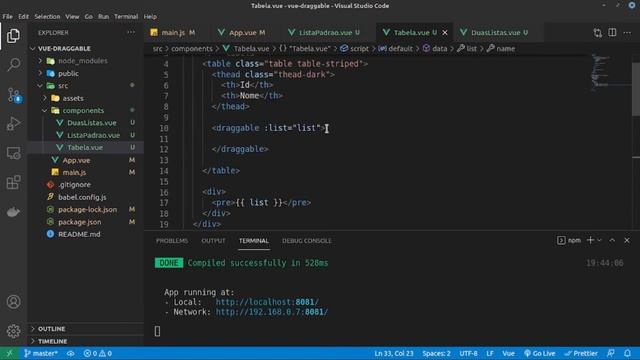Create a new terminal with plus icon
This screenshot has width=640, height=360.
pyautogui.click(x=590, y=240)
